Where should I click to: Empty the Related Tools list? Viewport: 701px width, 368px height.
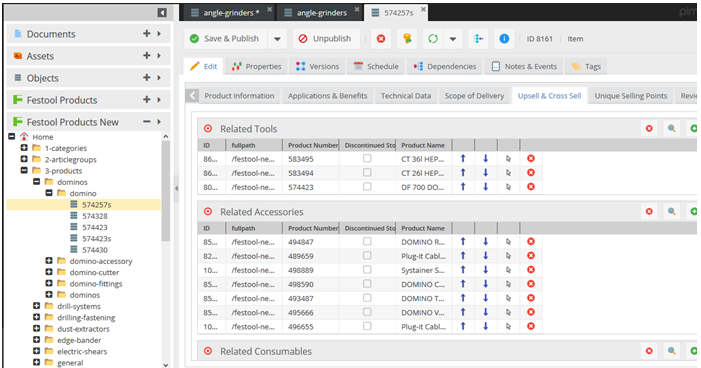(x=649, y=129)
